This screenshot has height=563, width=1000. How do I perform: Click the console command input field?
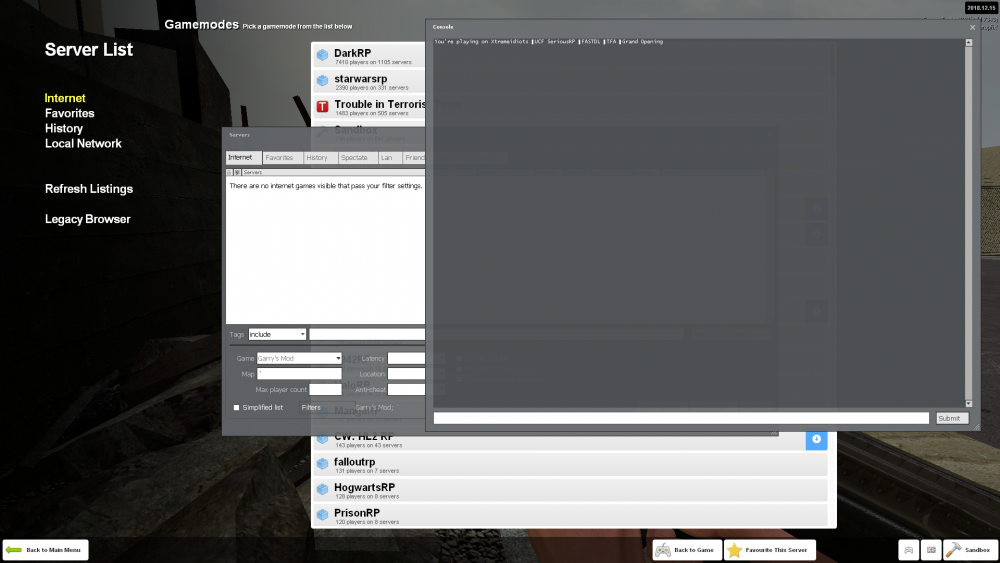tap(681, 418)
